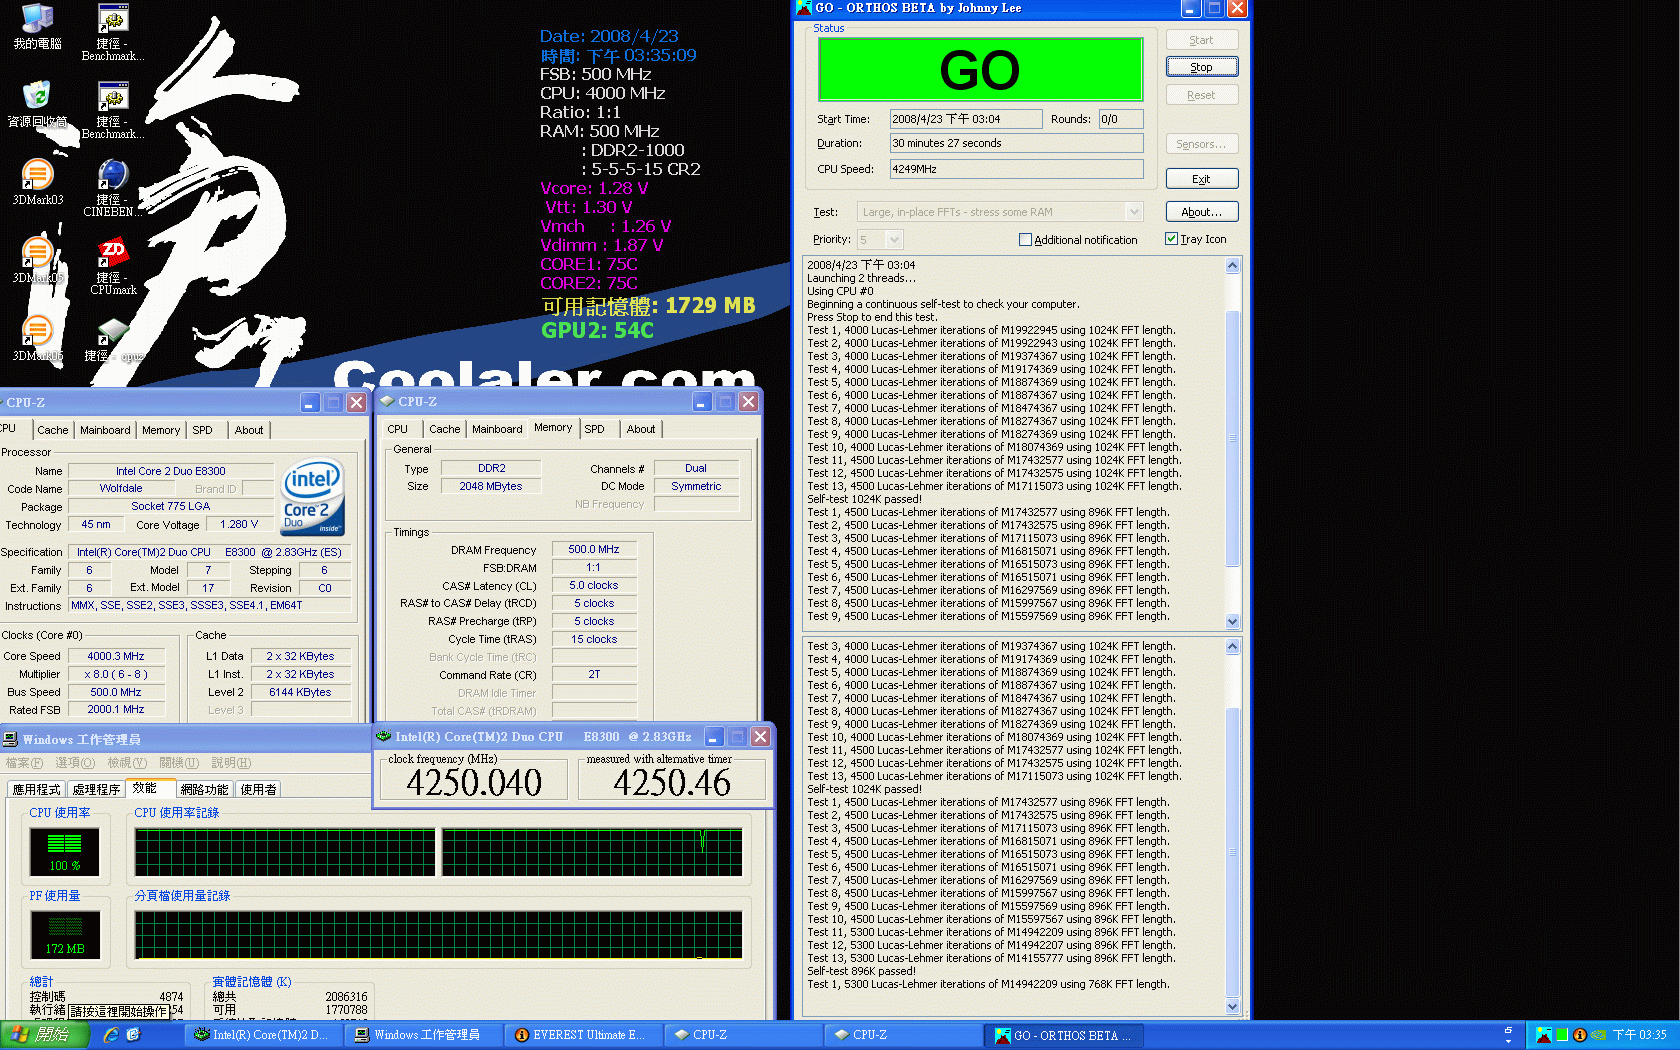Click upper log scrollbar down arrow
Viewport: 1680px width, 1050px height.
1232,621
